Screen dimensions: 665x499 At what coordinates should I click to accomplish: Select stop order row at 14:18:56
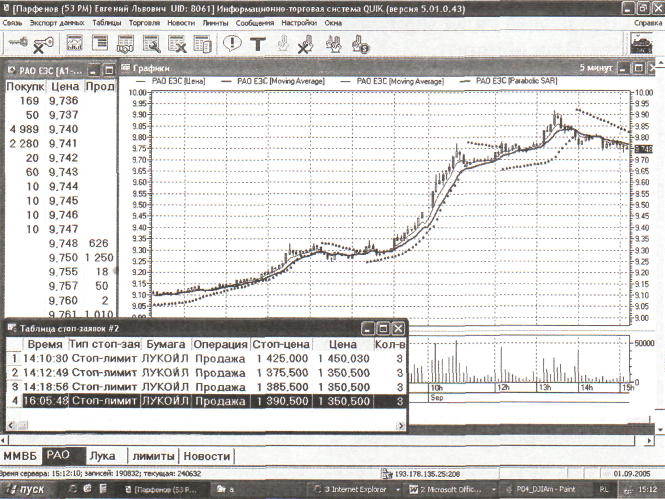coord(206,387)
